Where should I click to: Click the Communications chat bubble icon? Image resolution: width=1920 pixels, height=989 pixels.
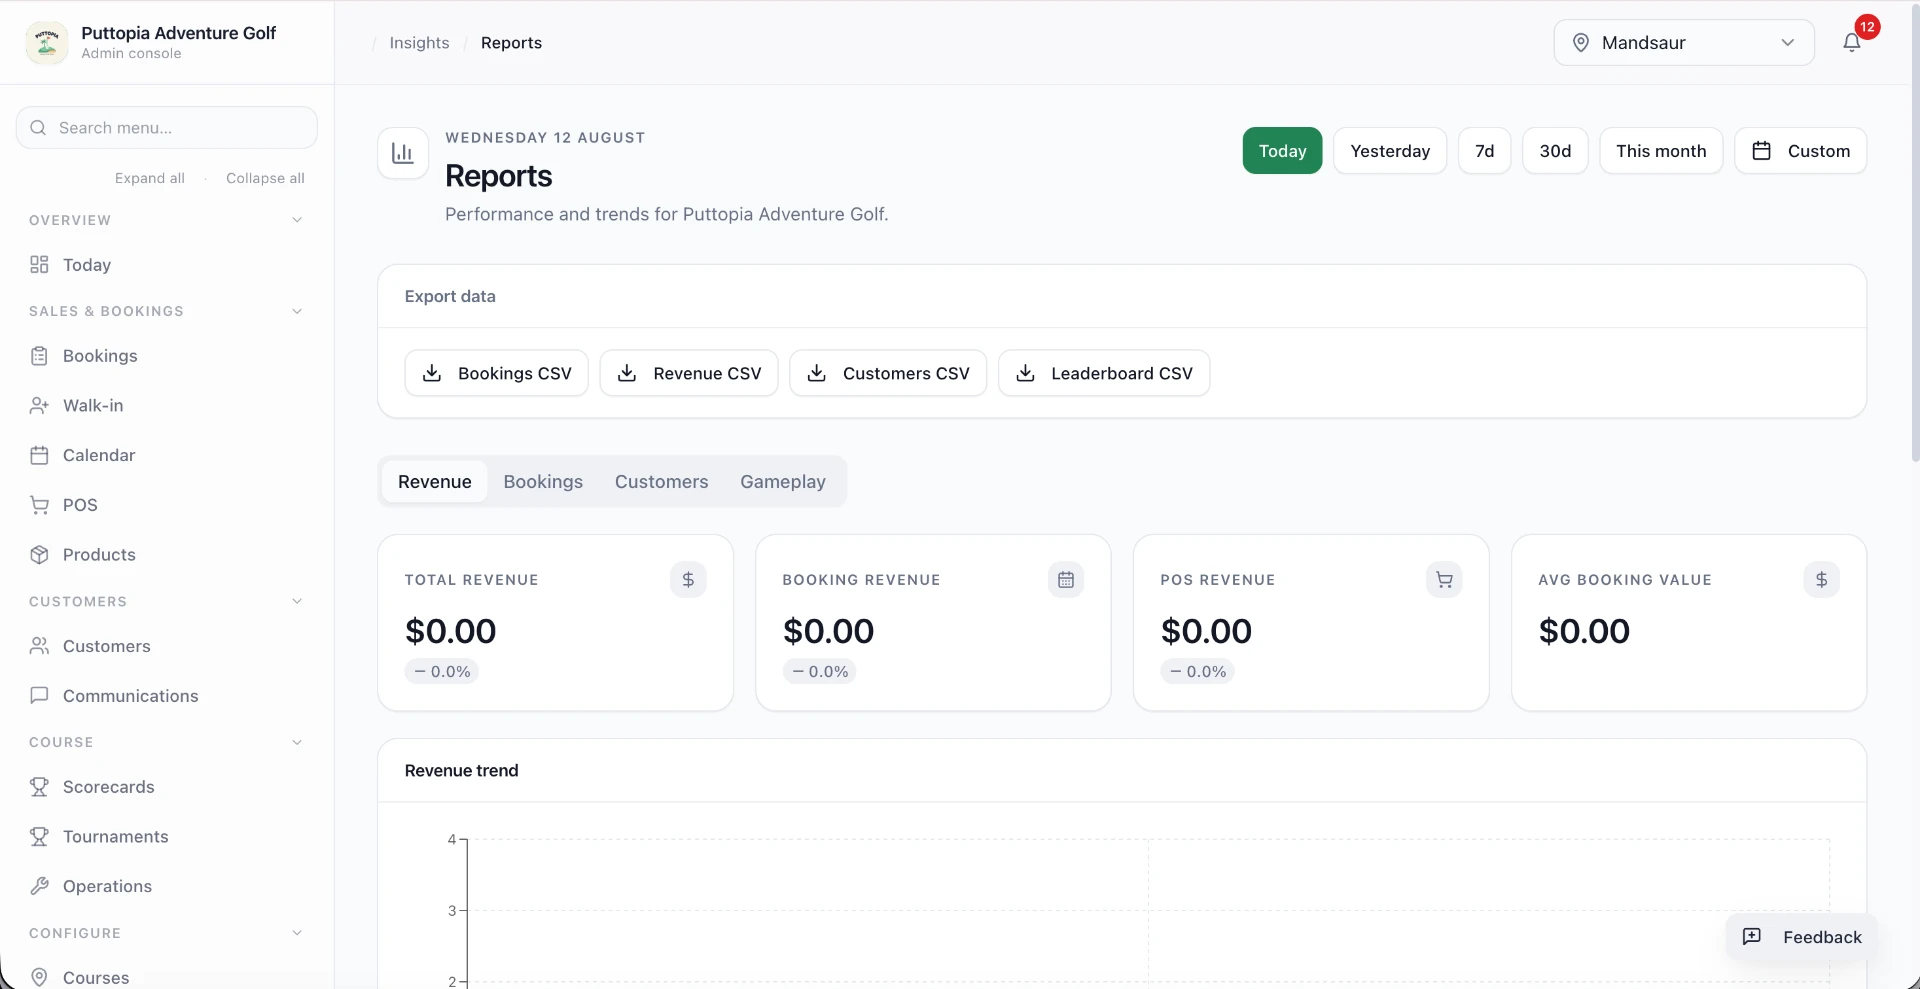point(39,696)
